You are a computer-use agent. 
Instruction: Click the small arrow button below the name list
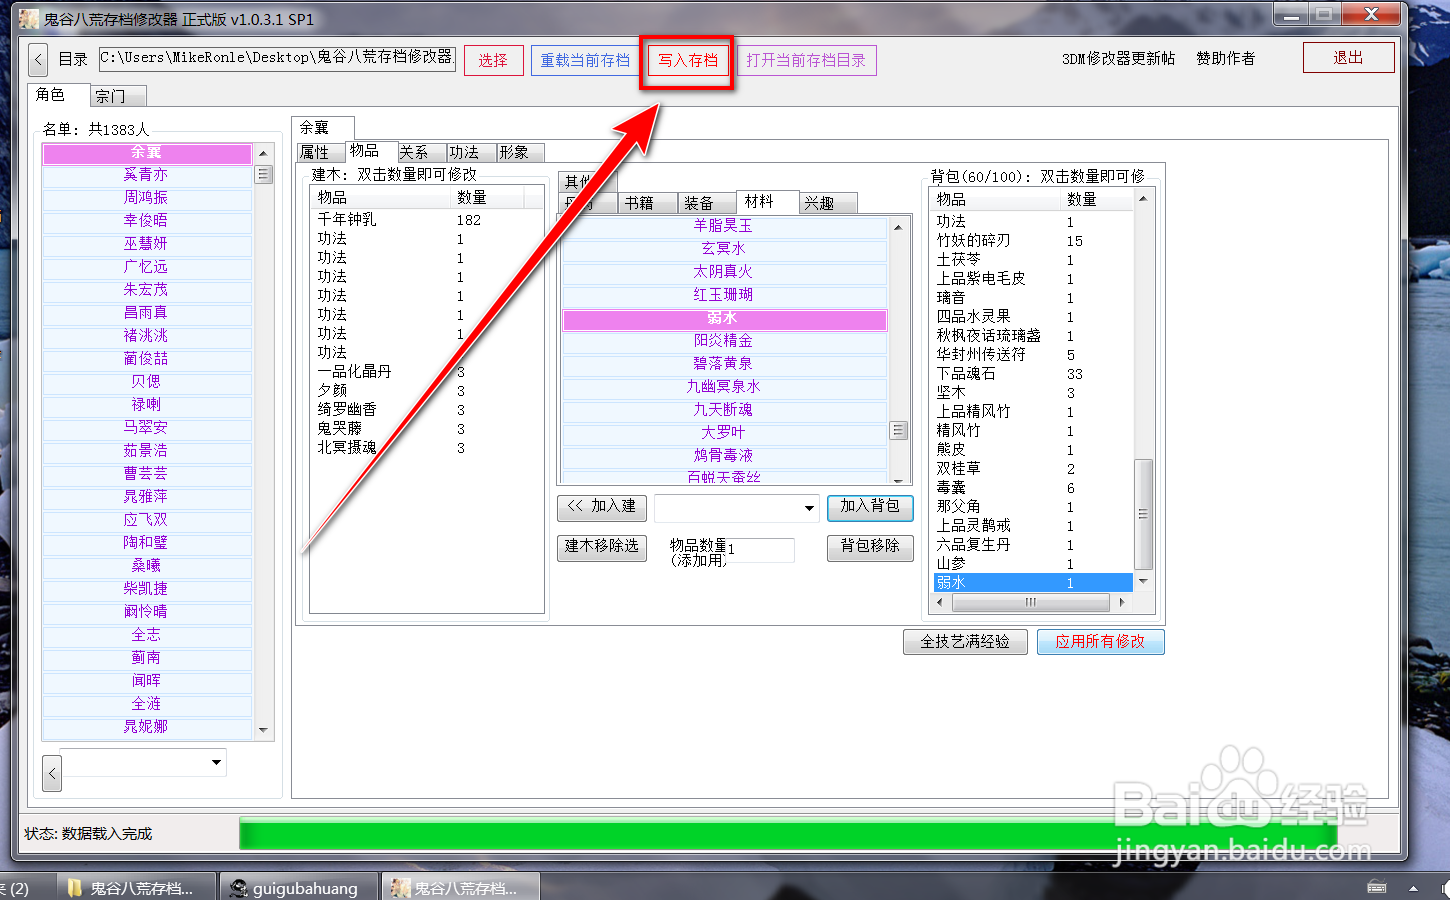click(x=53, y=772)
